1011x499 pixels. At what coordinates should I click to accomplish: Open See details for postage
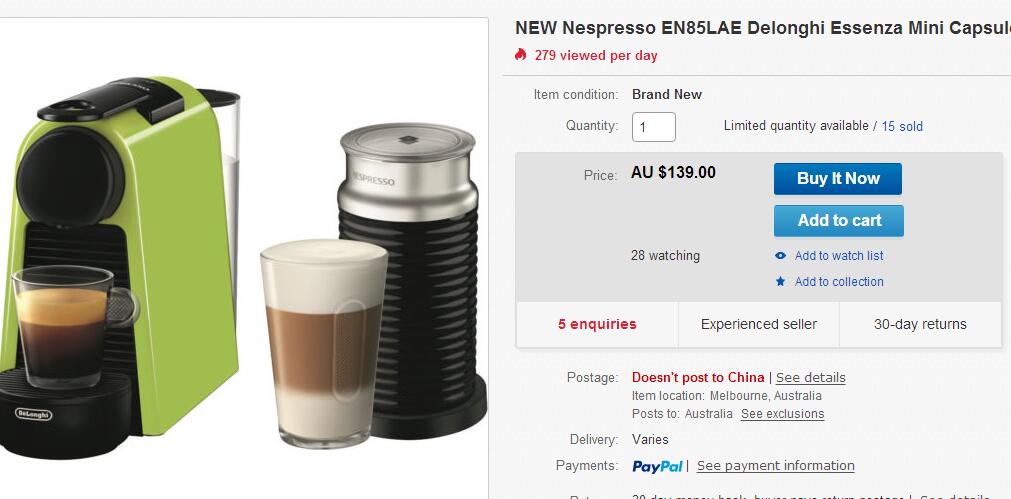point(810,378)
